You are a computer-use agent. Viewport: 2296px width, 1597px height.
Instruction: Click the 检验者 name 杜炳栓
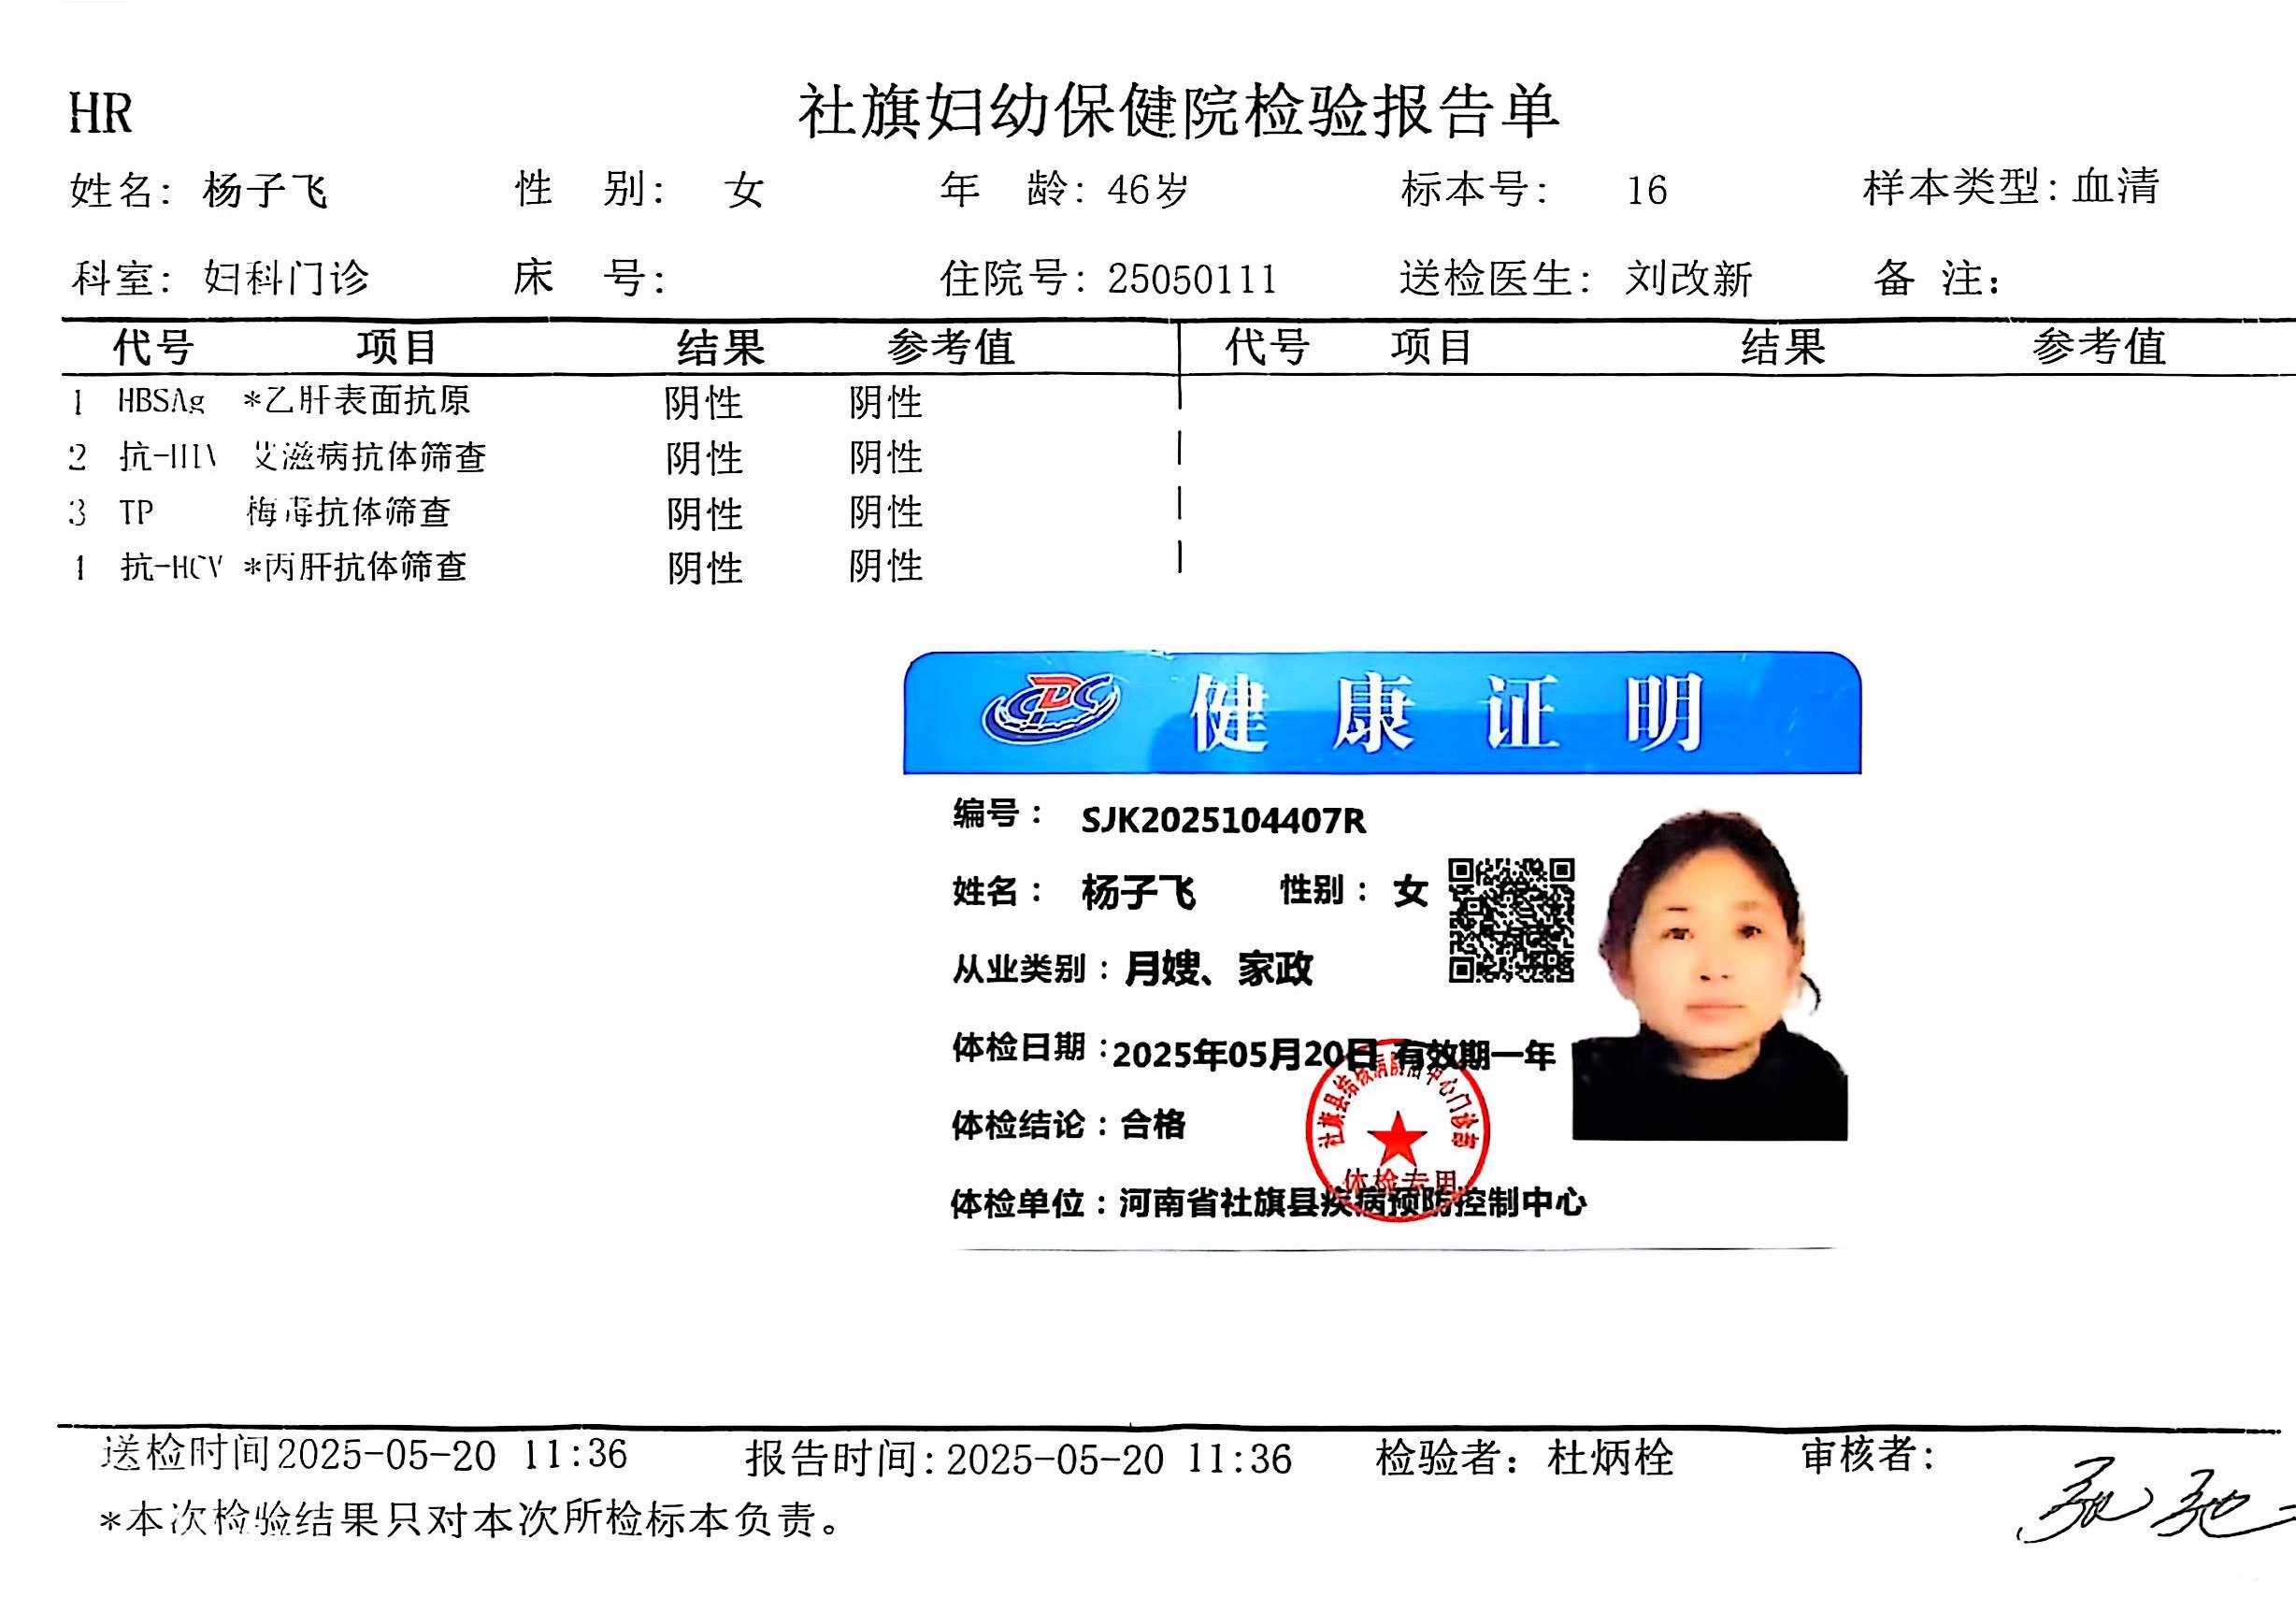tap(1609, 1458)
